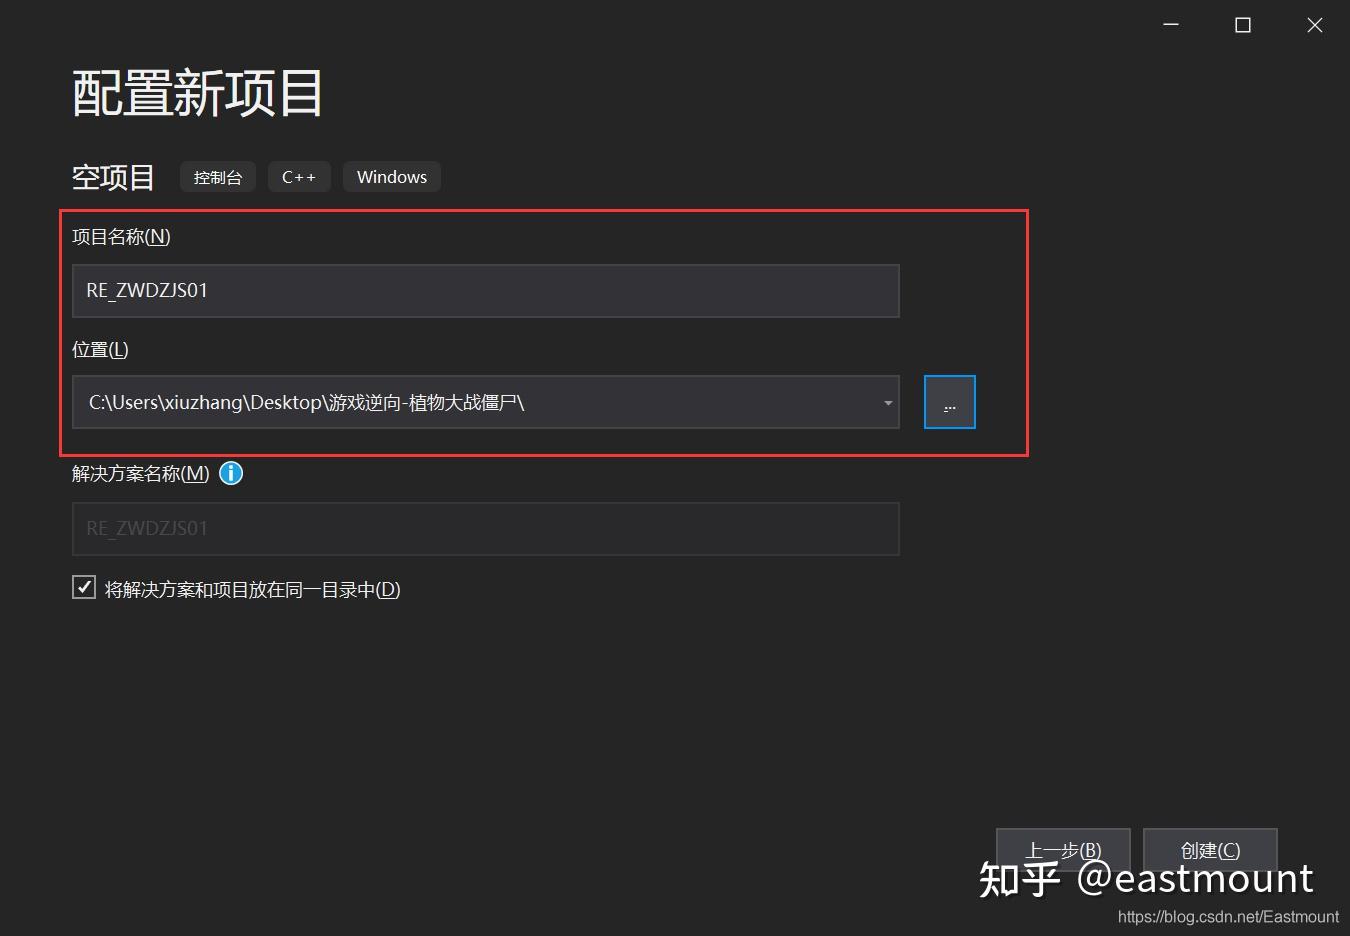
Task: Click the grayed 解决方案名称 field
Action: [485, 528]
